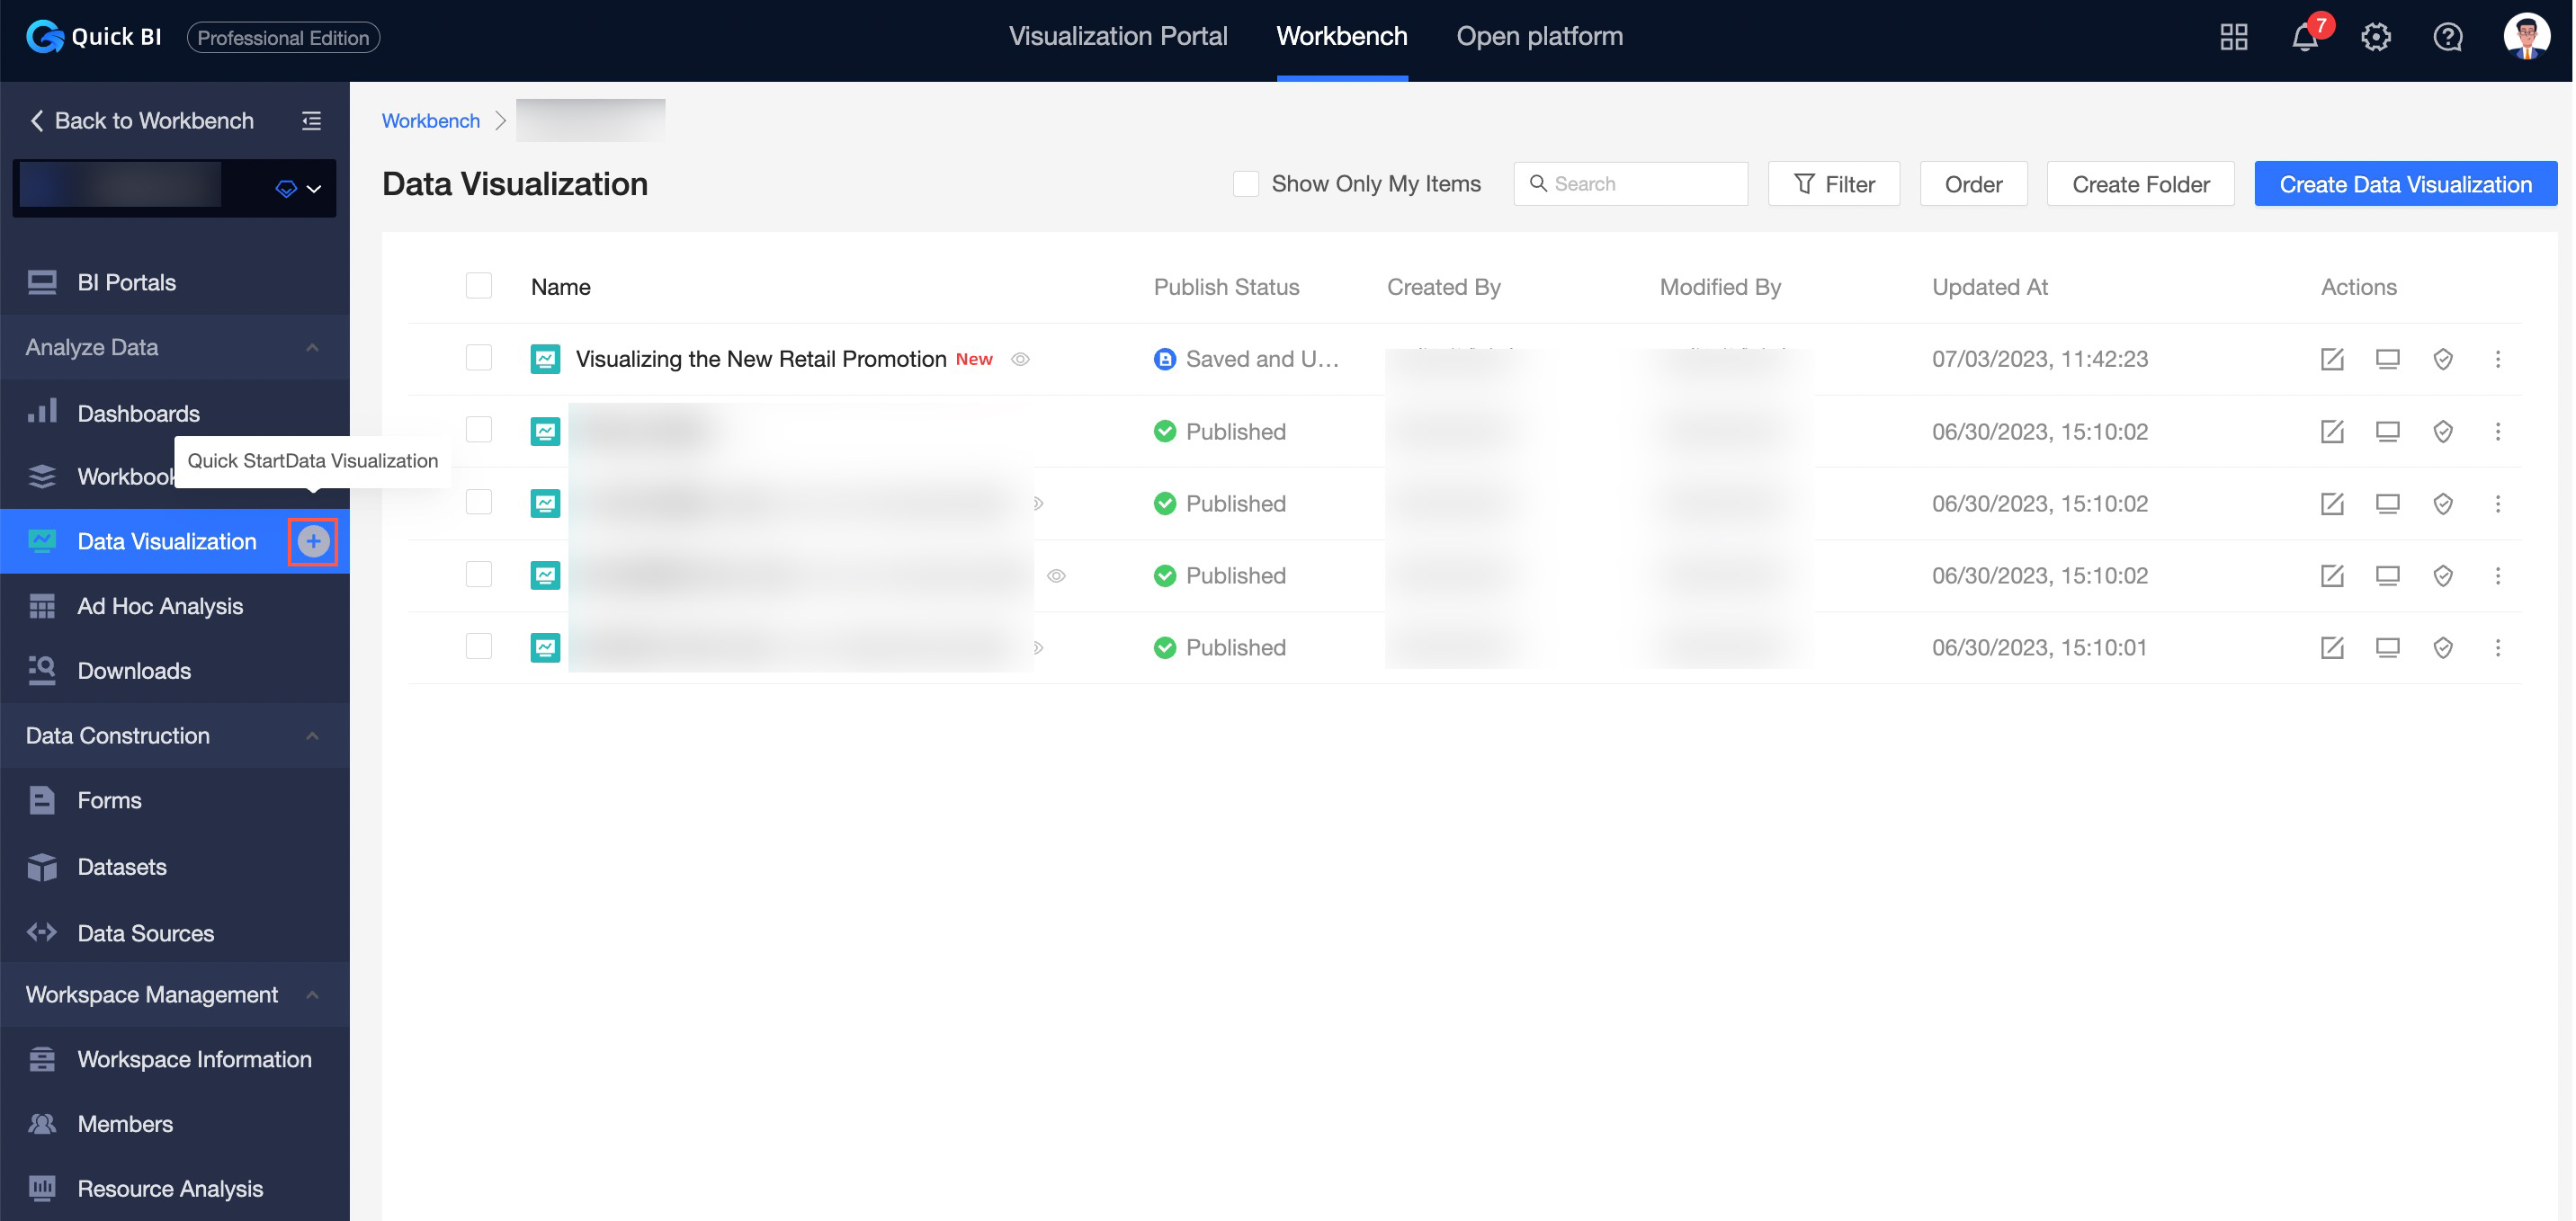Open the apps grid icon in header
The image size is (2576, 1221).
click(x=2233, y=37)
